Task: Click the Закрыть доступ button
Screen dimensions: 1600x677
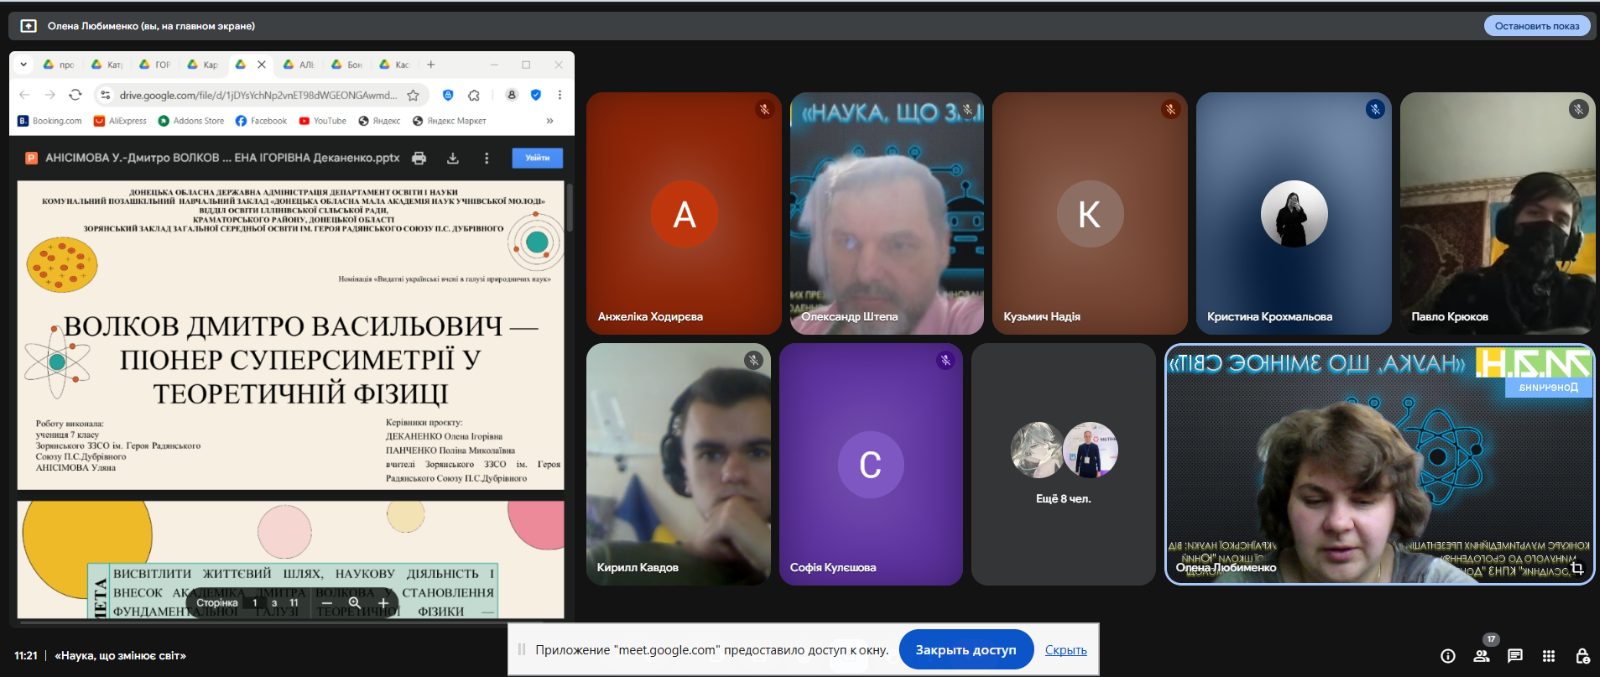Action: coord(966,650)
